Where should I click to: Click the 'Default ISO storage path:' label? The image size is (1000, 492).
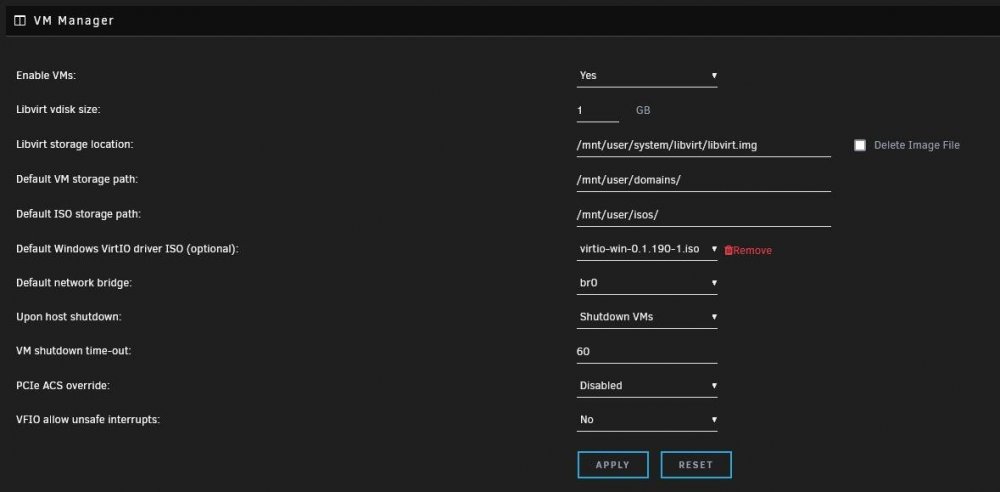pos(78,214)
